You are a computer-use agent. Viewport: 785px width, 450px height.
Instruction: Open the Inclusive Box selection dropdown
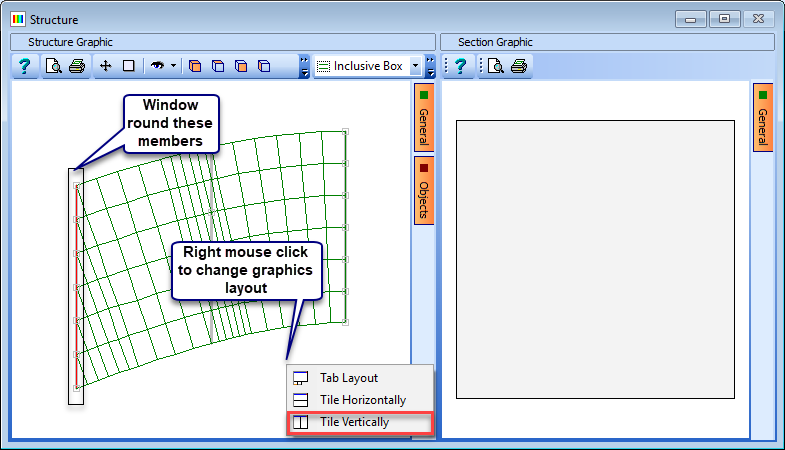coord(415,66)
